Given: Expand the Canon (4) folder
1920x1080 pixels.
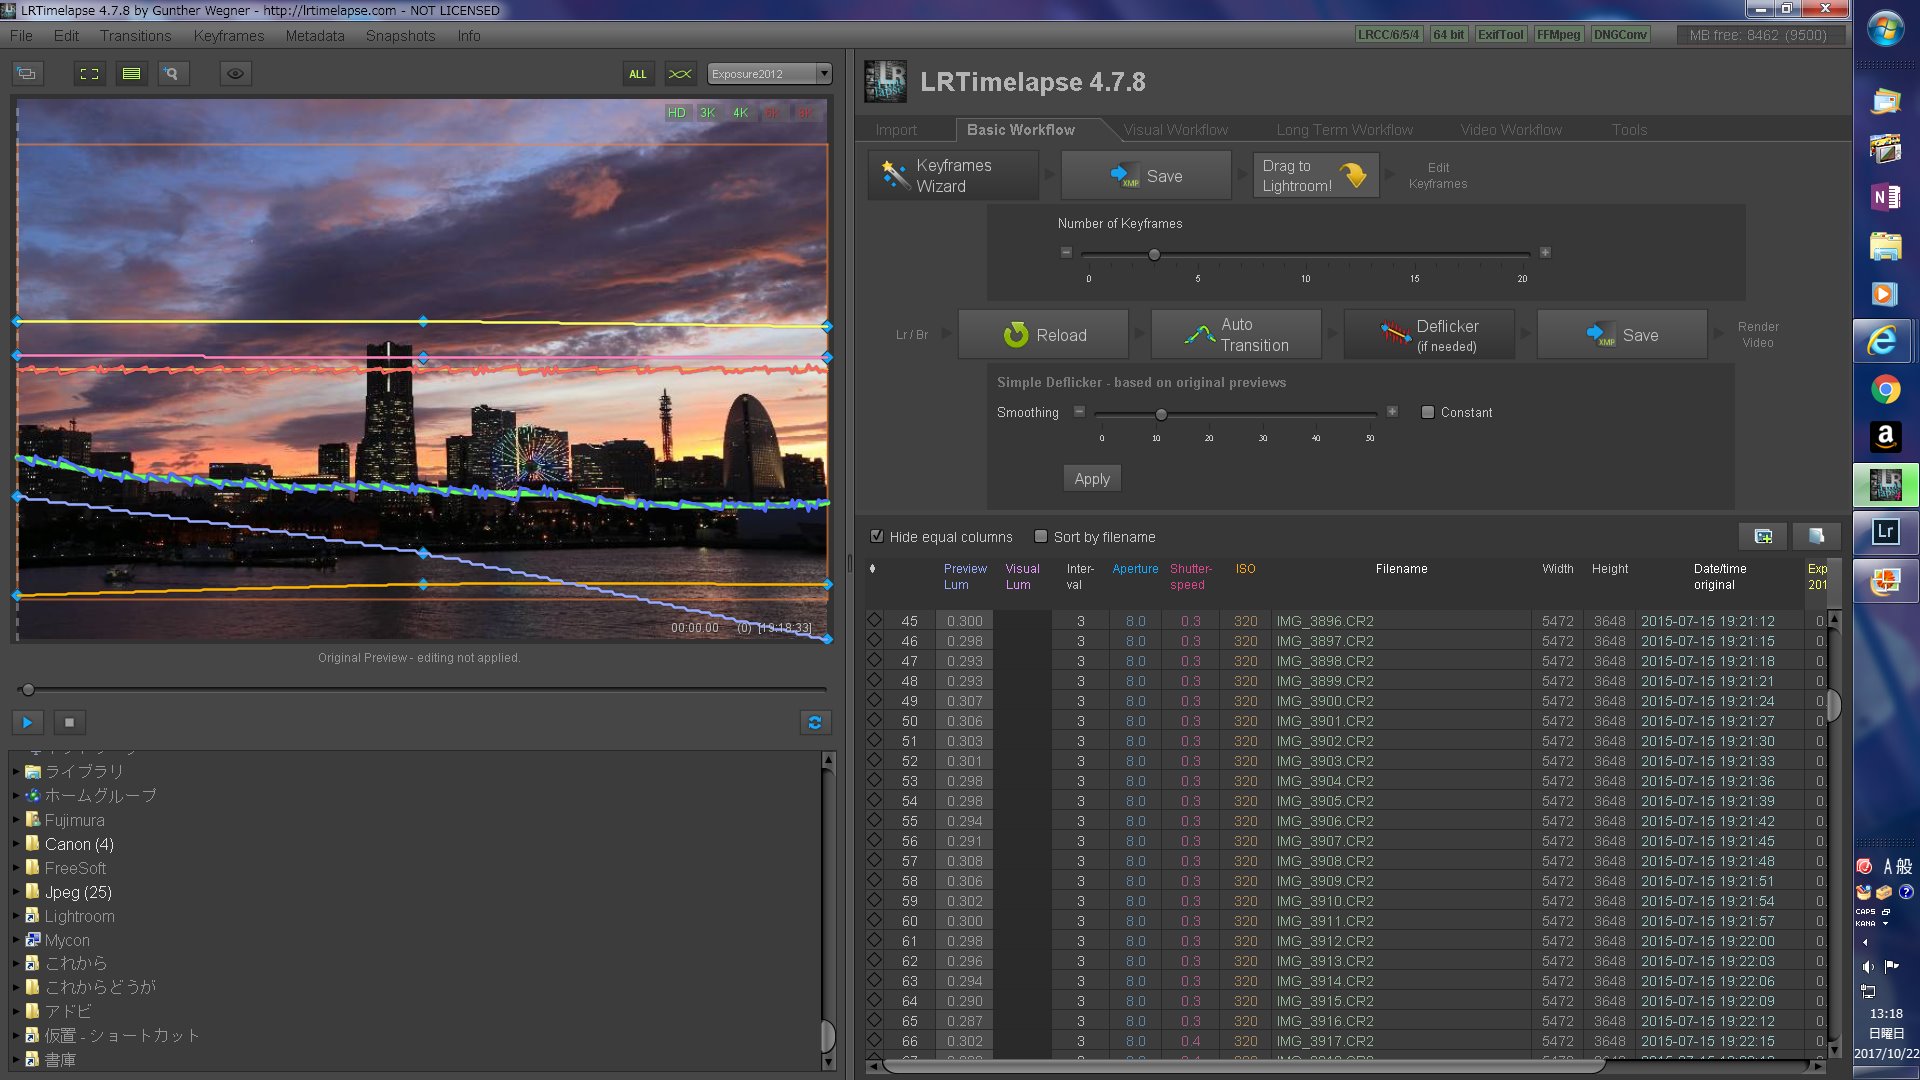Looking at the screenshot, I should (x=16, y=844).
